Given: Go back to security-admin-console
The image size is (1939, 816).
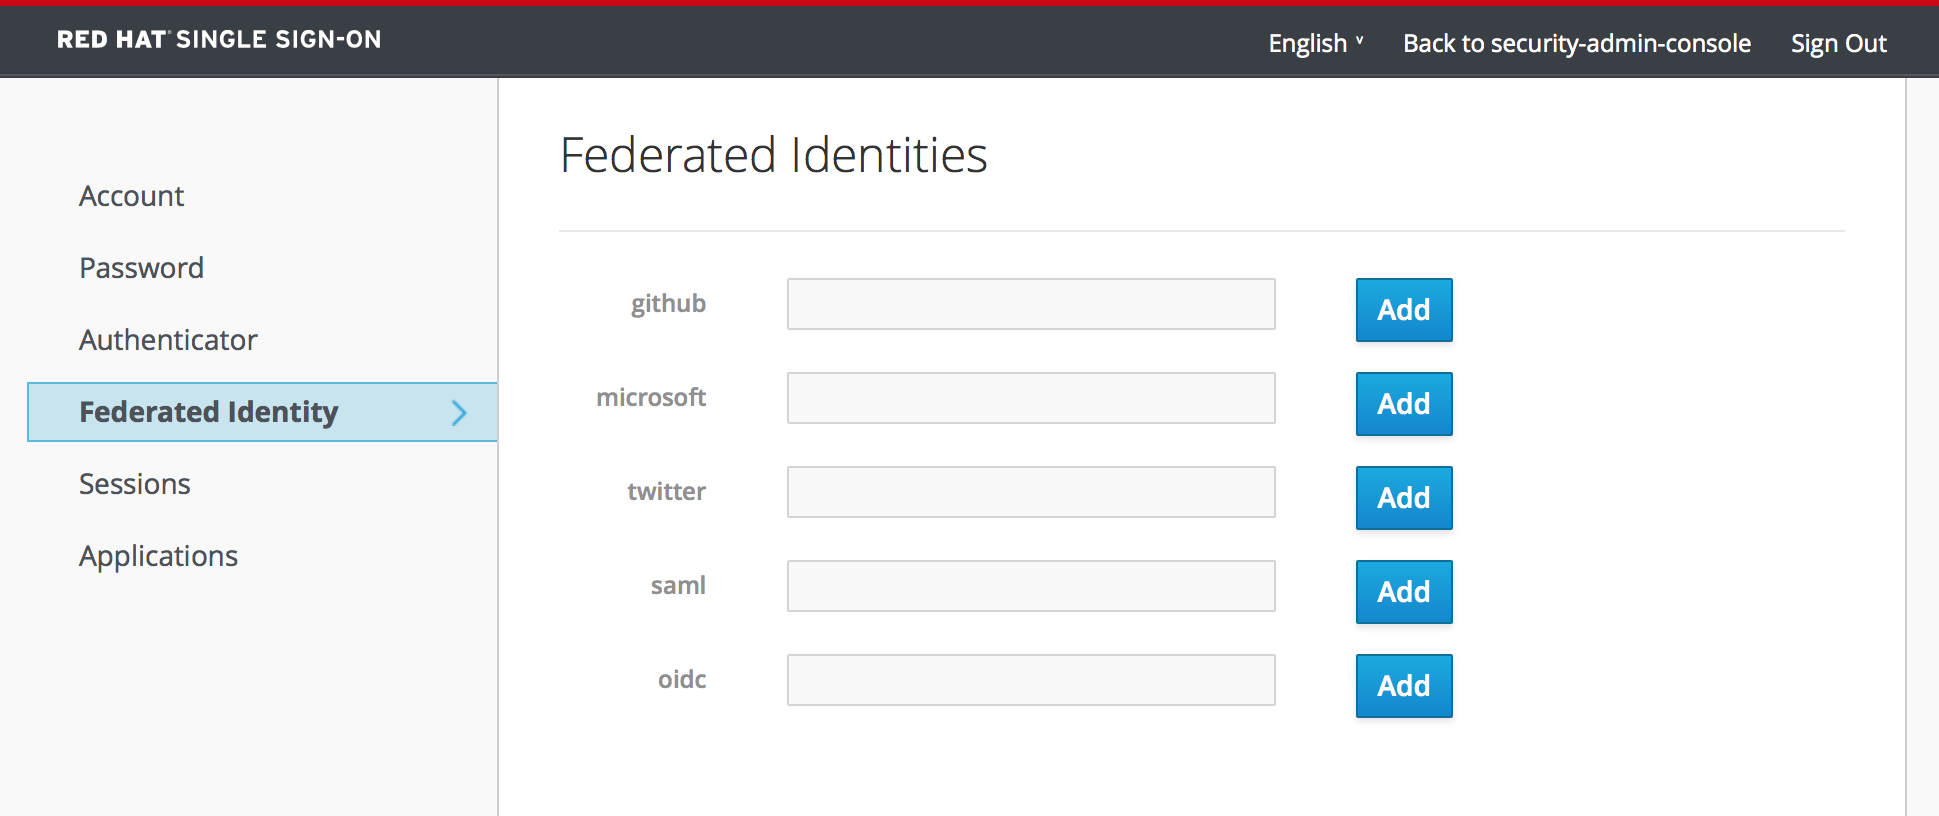Looking at the screenshot, I should (1576, 44).
